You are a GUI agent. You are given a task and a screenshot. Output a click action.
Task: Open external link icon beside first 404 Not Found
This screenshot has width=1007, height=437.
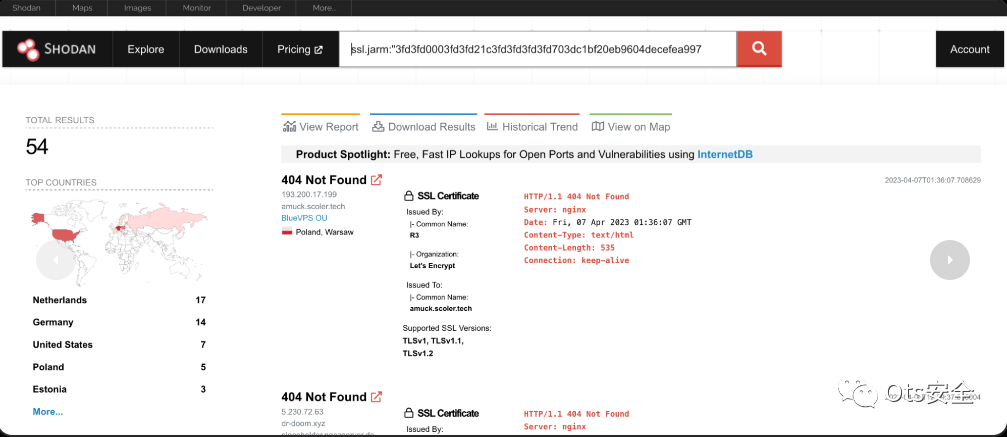(376, 180)
